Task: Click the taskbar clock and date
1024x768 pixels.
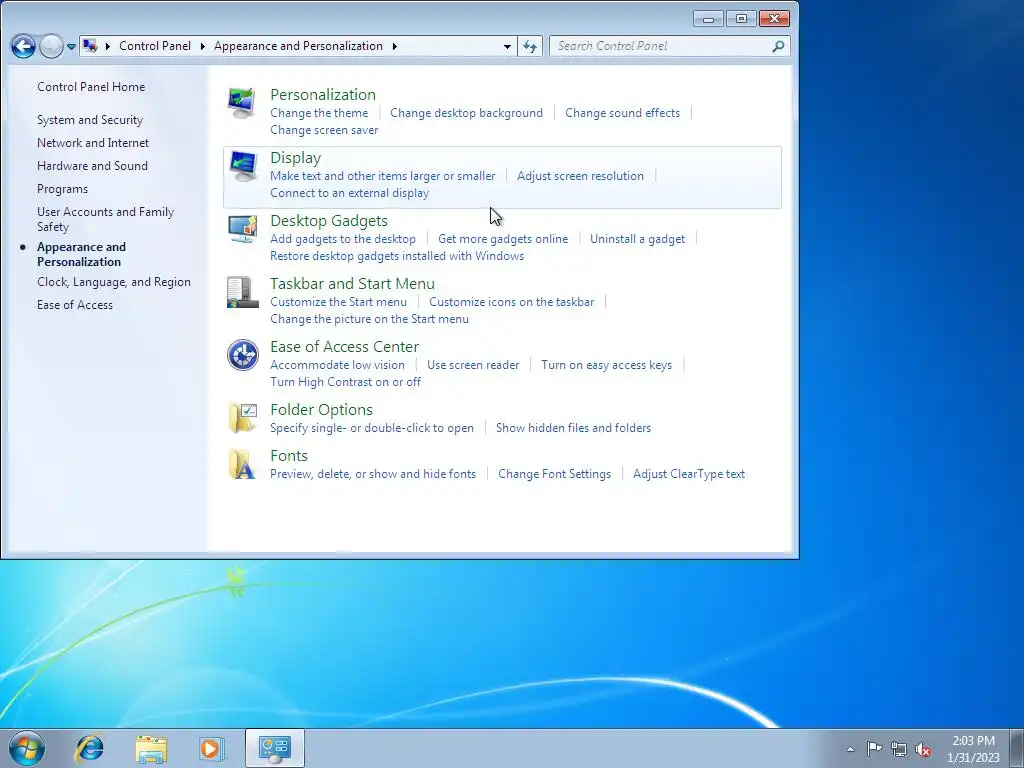Action: (x=973, y=749)
